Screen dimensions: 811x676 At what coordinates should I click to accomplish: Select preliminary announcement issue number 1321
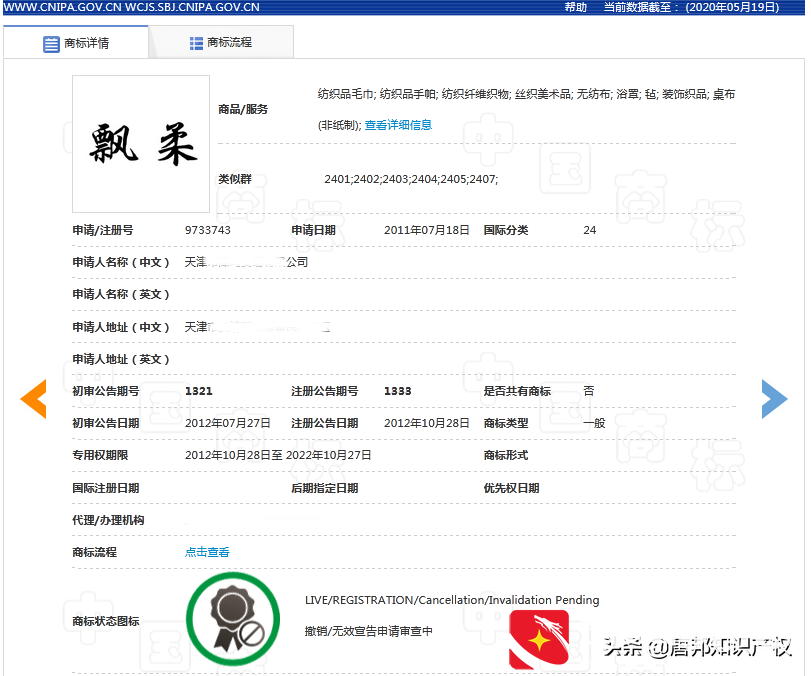coord(199,391)
